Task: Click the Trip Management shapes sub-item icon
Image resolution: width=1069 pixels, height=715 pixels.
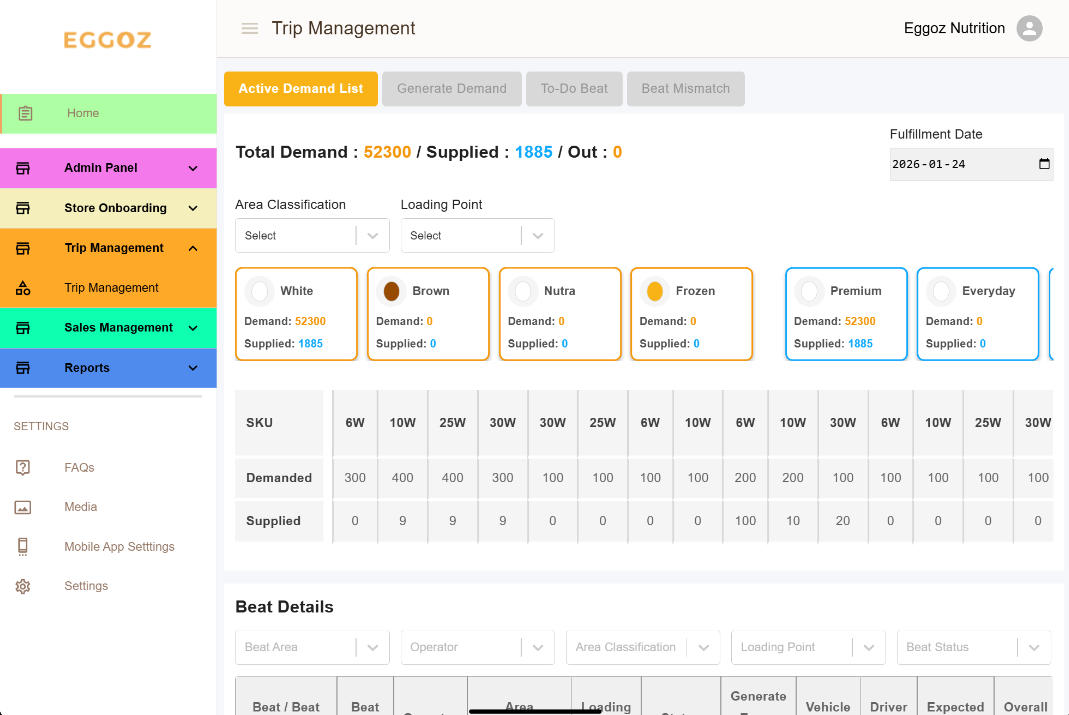Action: 23,288
